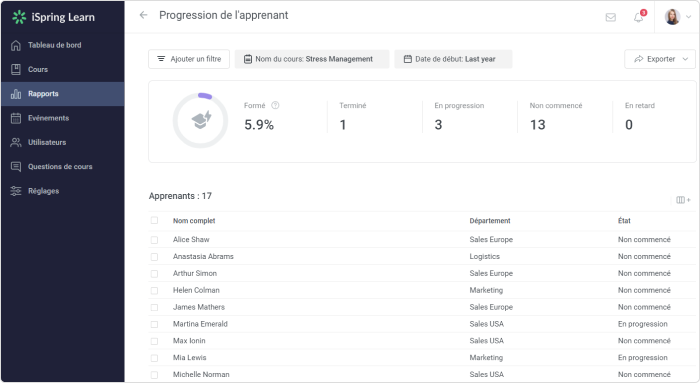Viewport: 700px width, 383px height.
Task: Open Evénements in sidebar
Action: click(62, 118)
